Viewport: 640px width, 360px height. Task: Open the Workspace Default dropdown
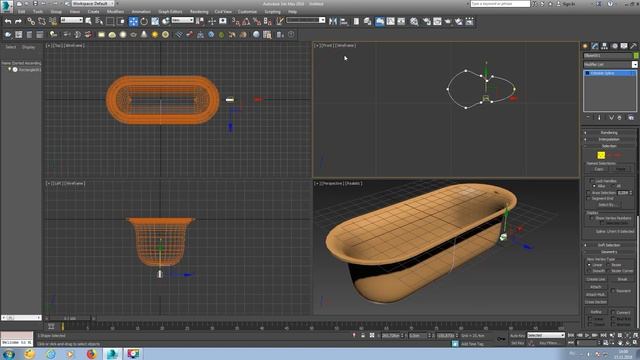93,4
